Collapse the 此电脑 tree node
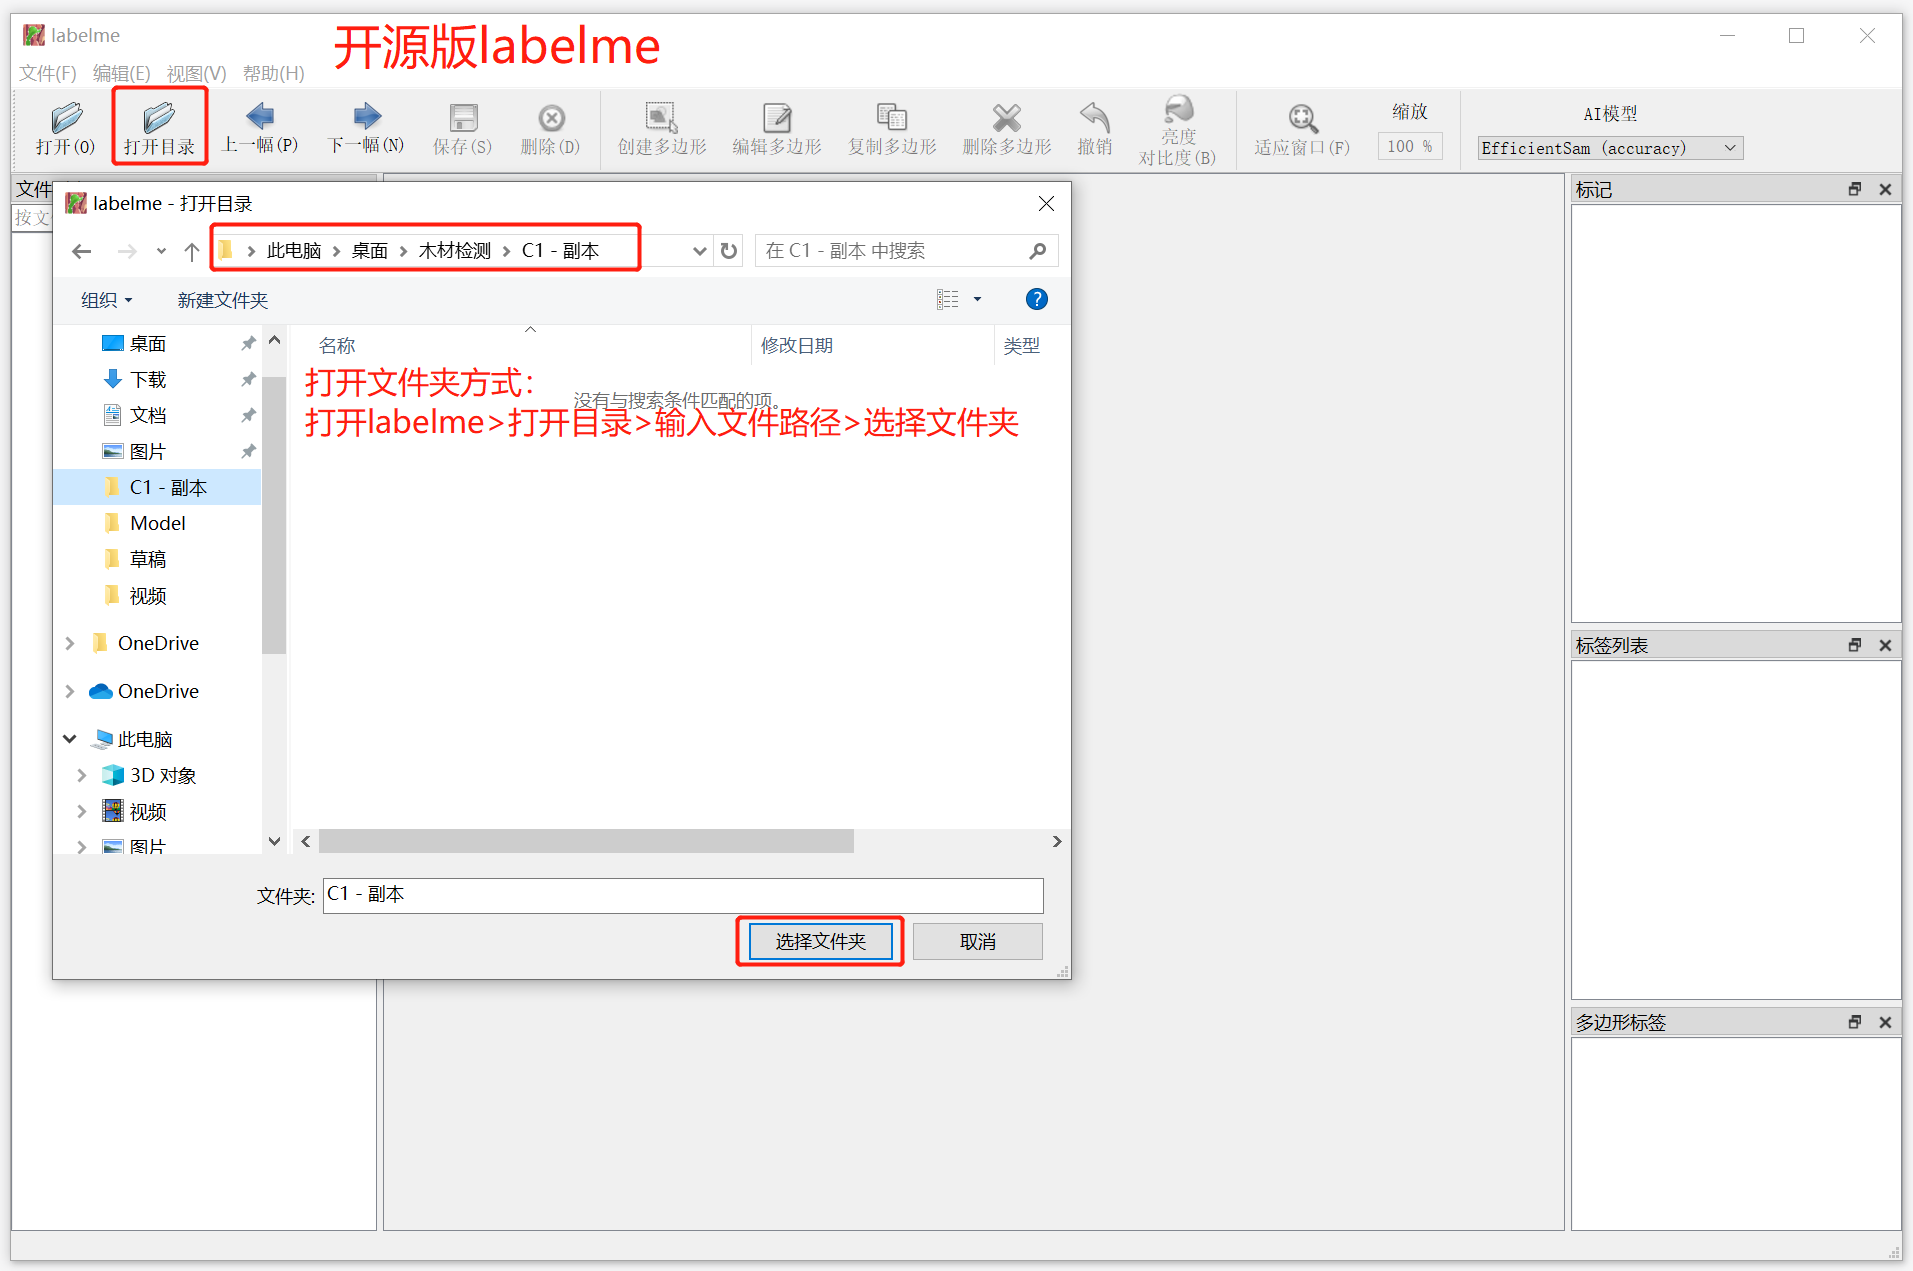The width and height of the screenshot is (1913, 1271). click(x=70, y=739)
